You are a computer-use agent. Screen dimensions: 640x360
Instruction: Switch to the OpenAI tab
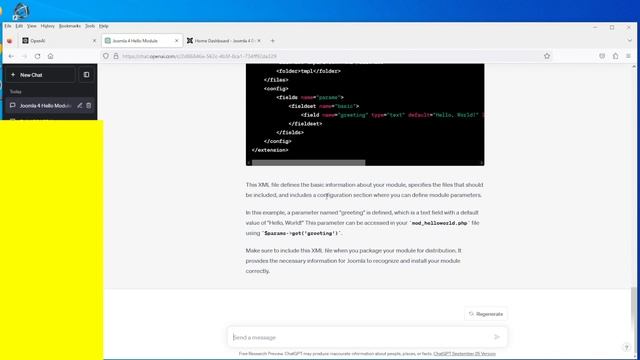tap(58, 41)
